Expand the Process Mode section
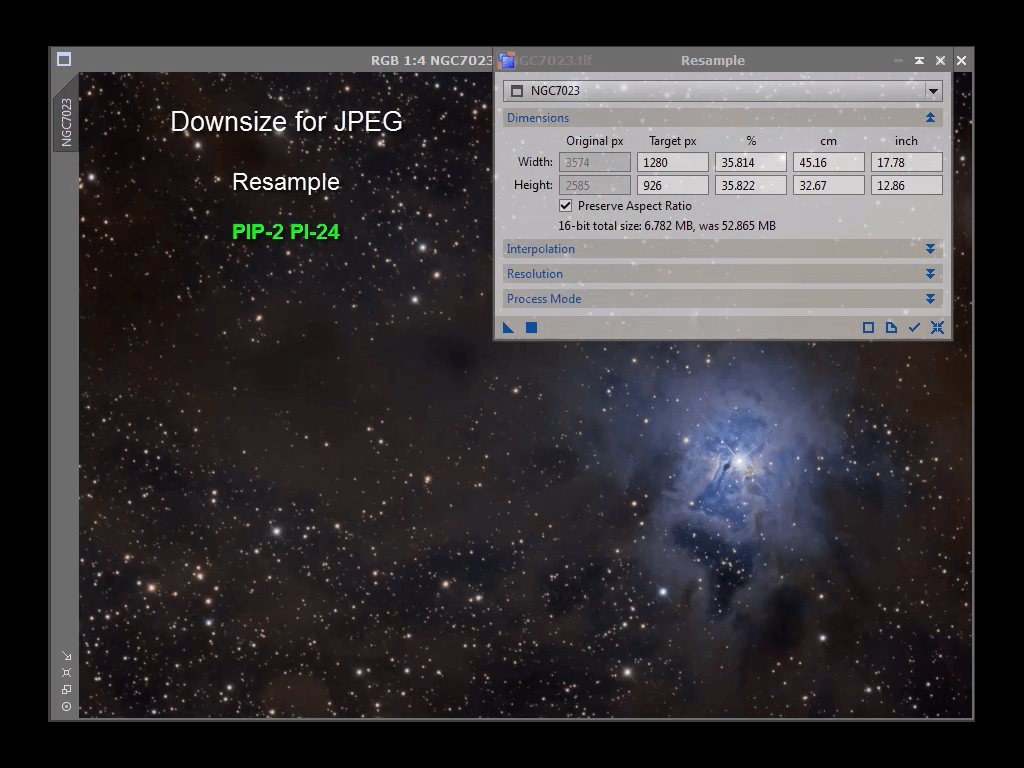The height and width of the screenshot is (768, 1024). click(x=930, y=299)
